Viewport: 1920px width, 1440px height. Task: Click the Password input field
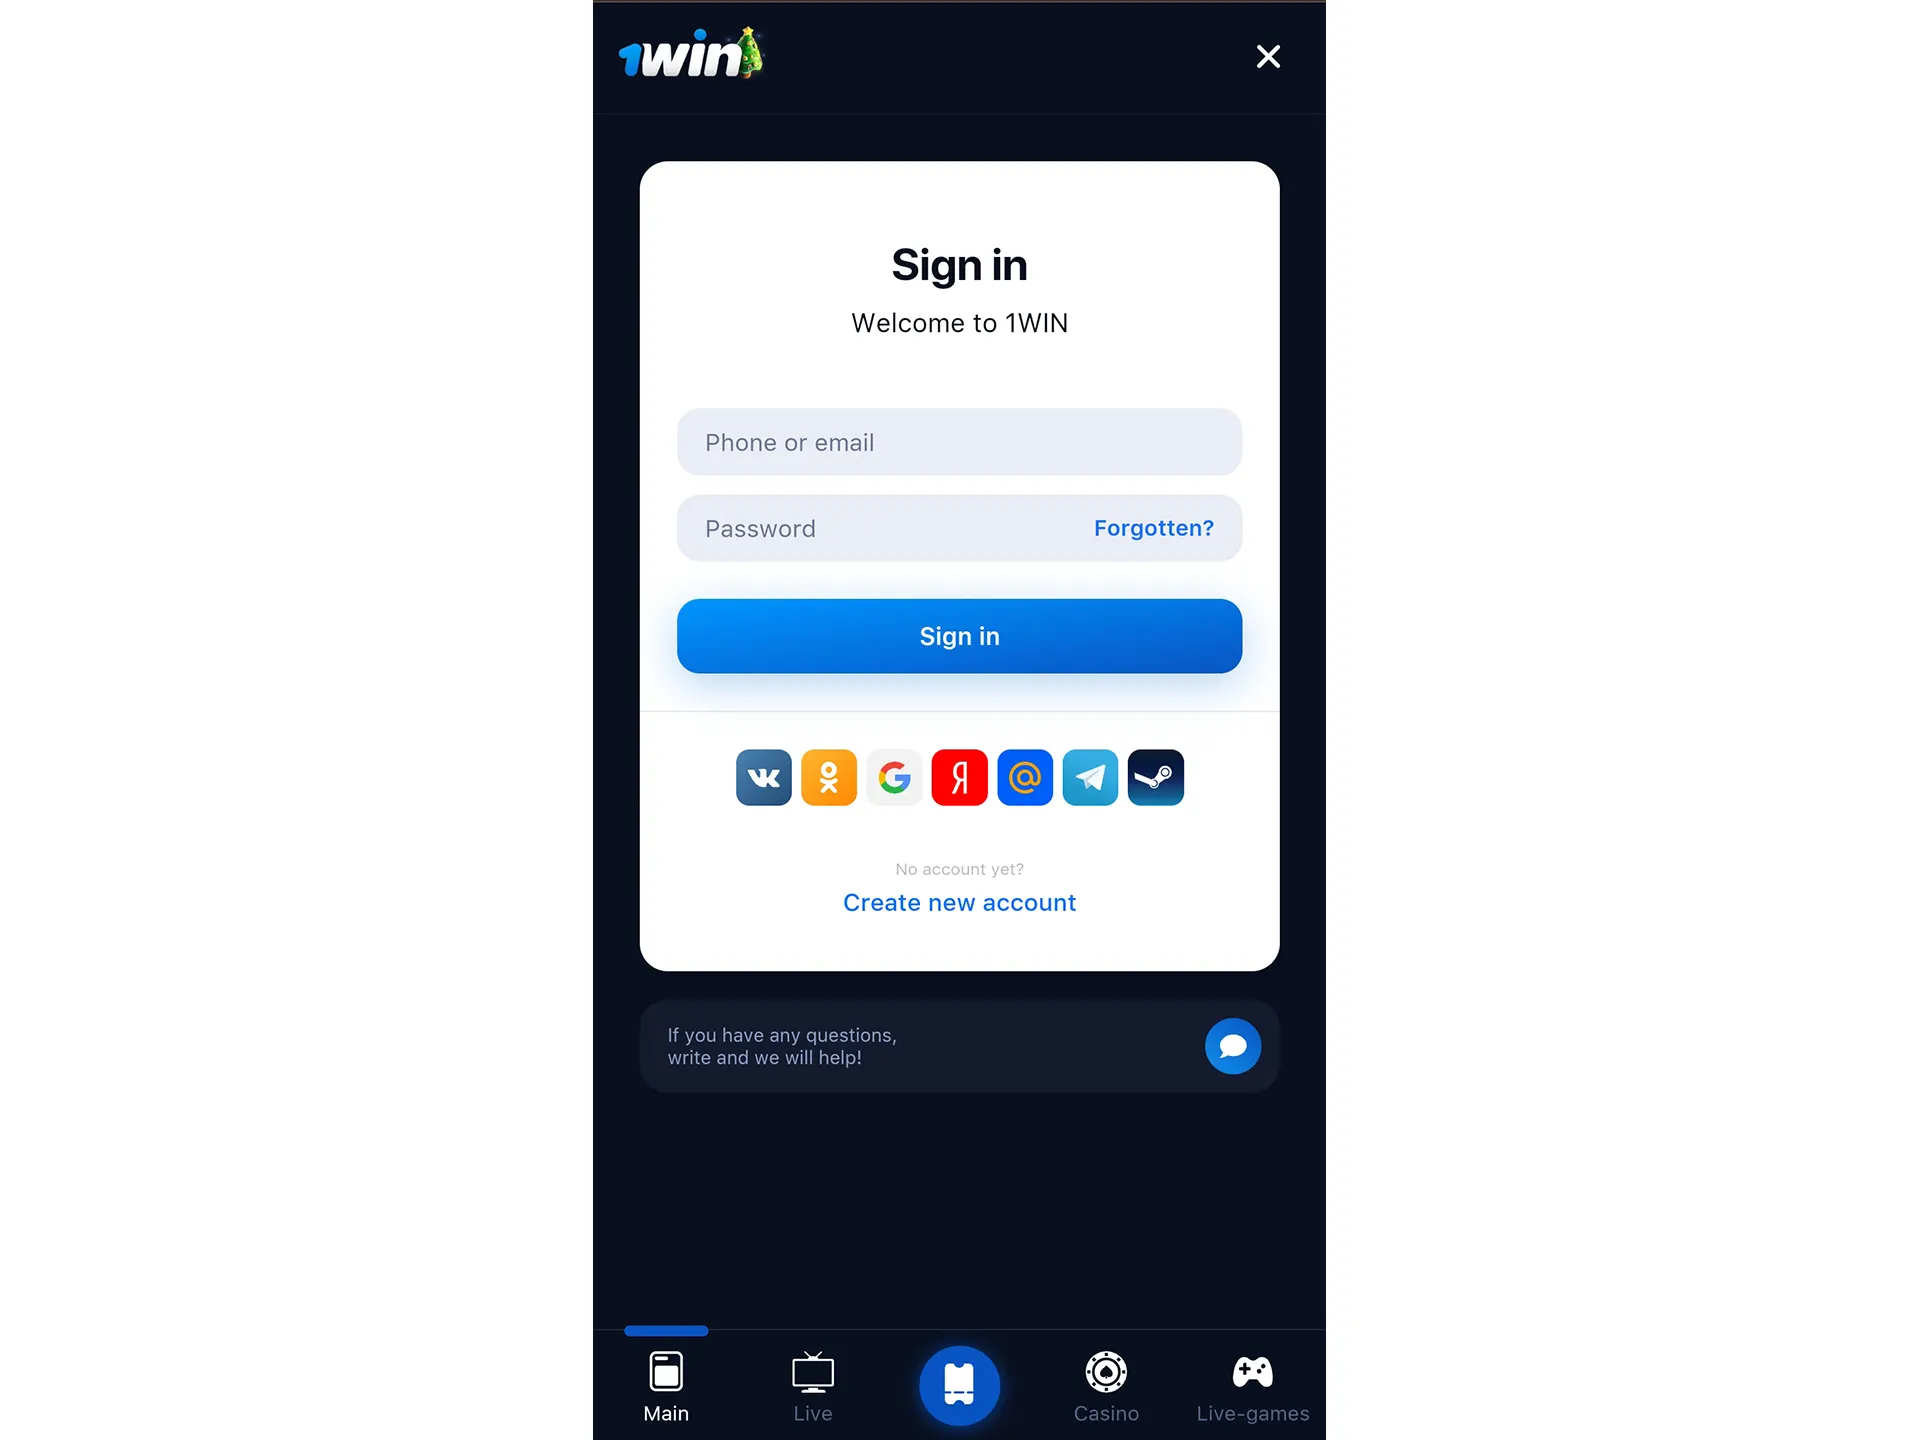[958, 526]
